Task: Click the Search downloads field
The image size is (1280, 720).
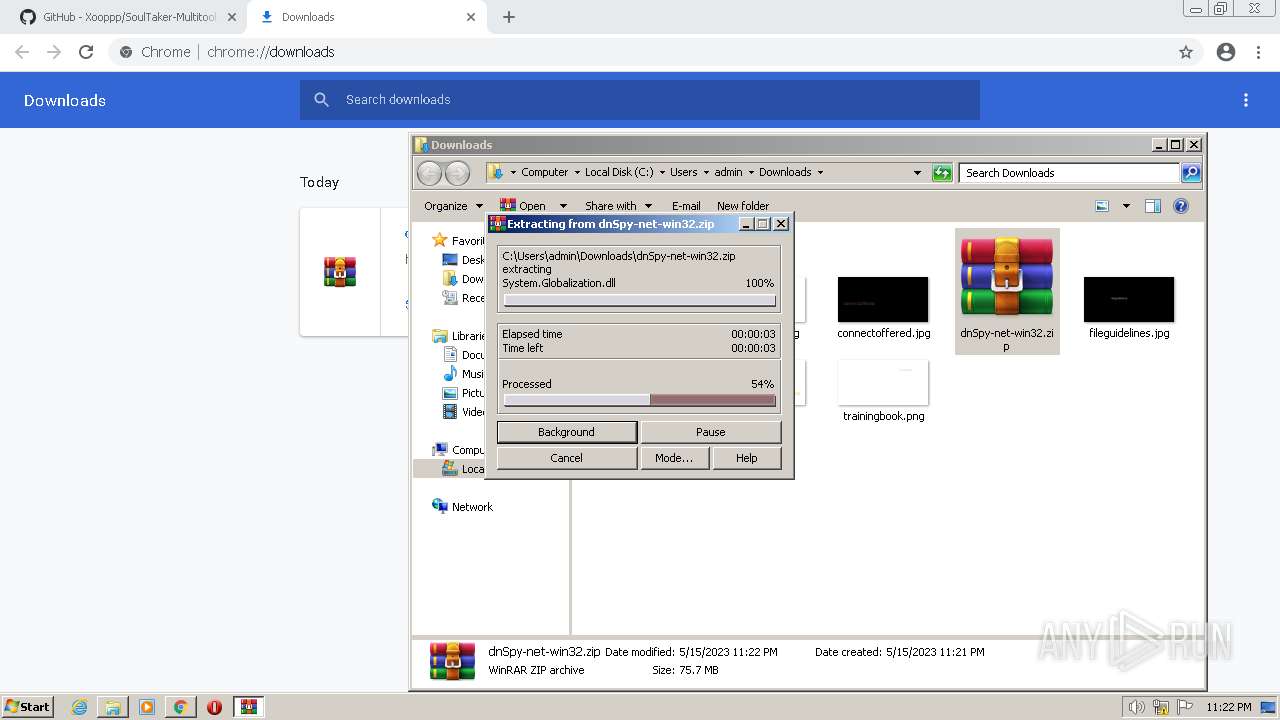Action: tap(640, 100)
